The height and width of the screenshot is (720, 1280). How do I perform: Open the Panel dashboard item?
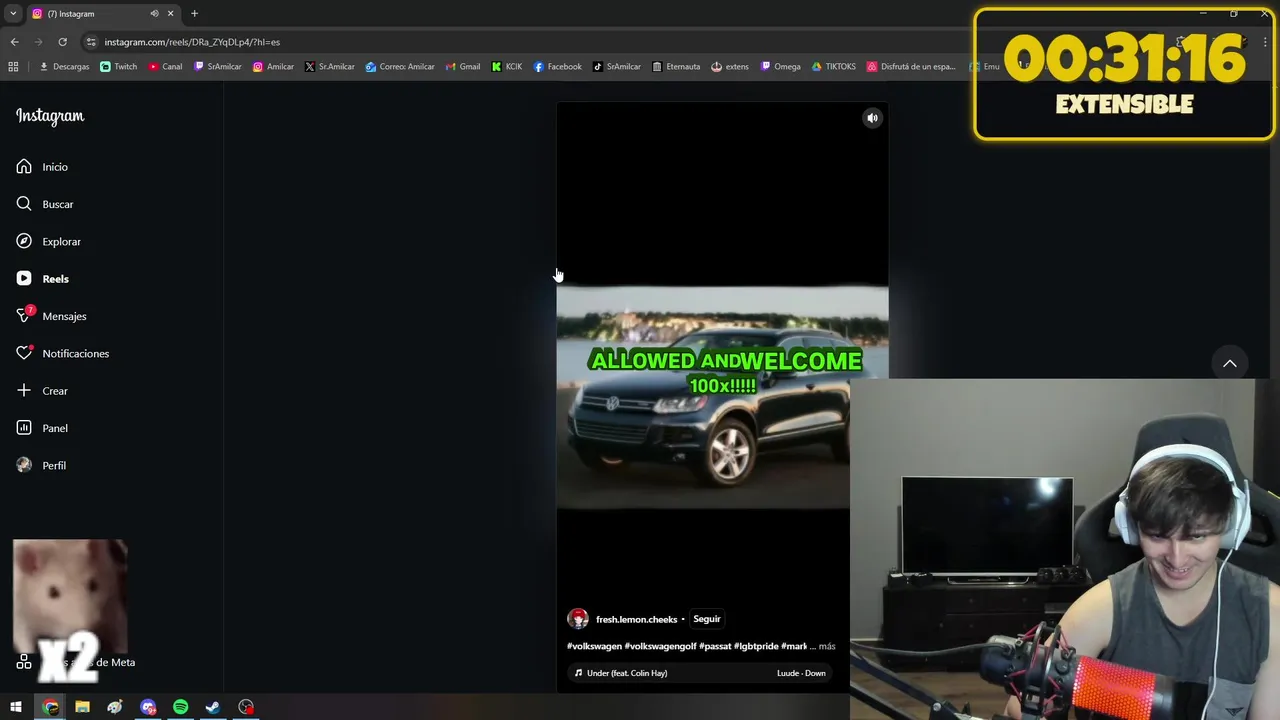(42, 428)
